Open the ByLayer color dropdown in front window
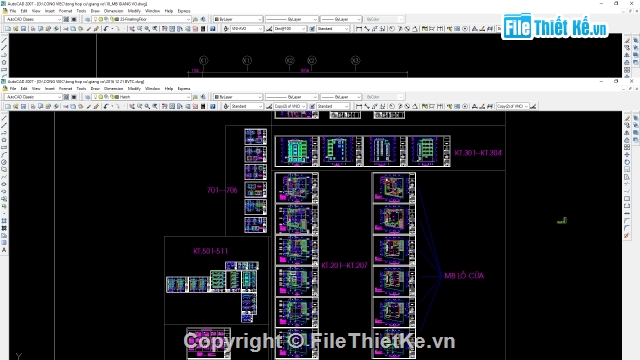640x360 pixels. point(238,97)
